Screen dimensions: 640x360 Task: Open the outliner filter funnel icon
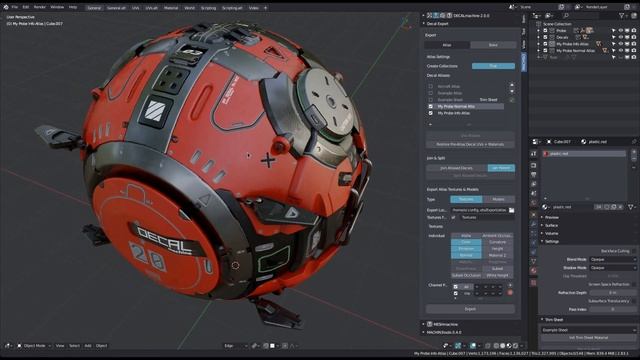622,16
